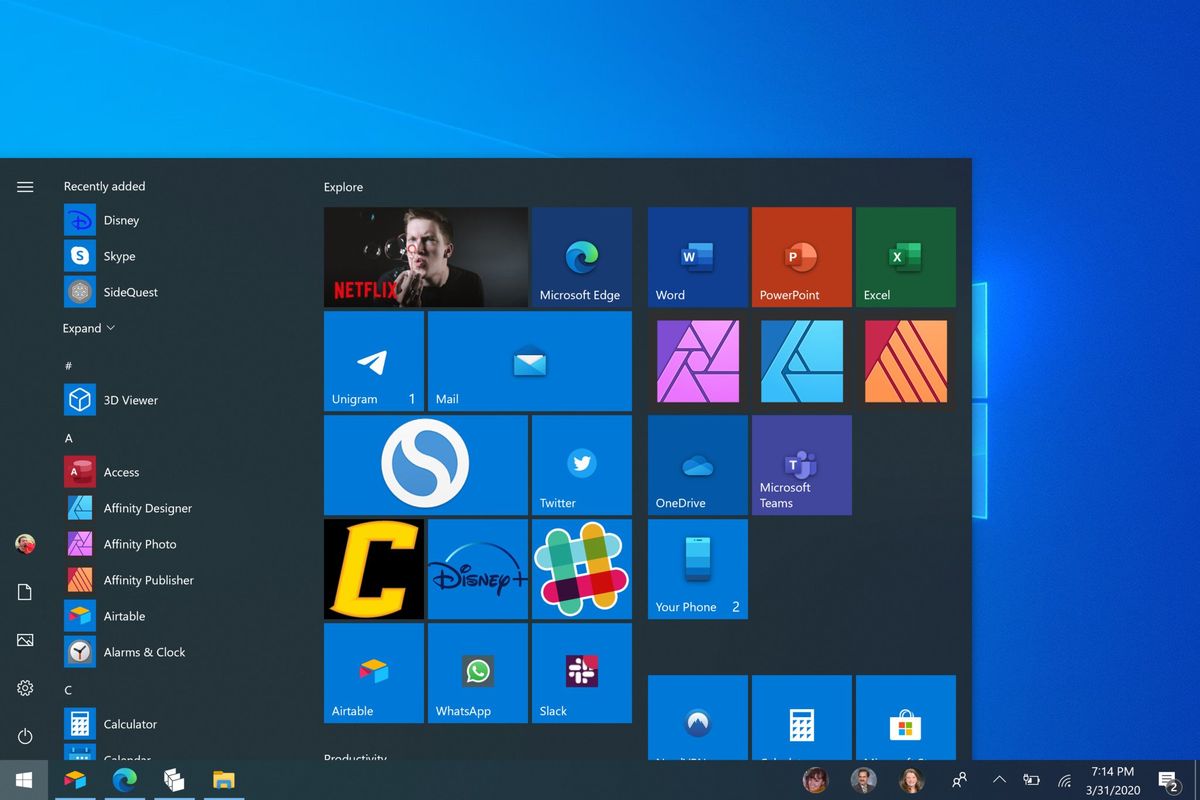Open Microsoft Edge from the Start tiles

click(581, 256)
